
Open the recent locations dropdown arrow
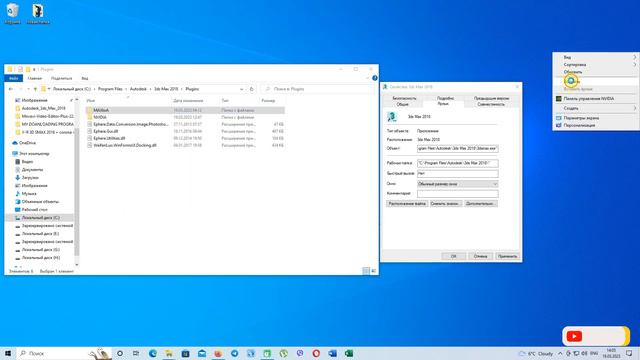click(28, 89)
